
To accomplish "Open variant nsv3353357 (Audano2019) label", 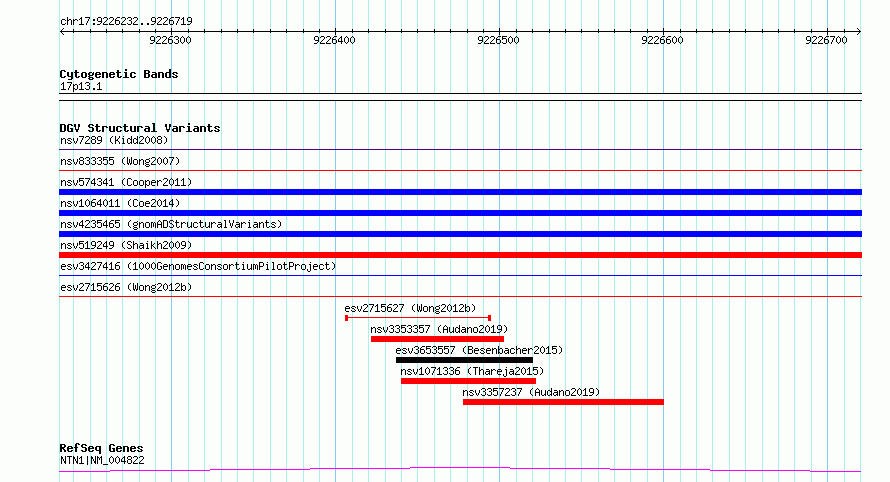I will pyautogui.click(x=439, y=329).
